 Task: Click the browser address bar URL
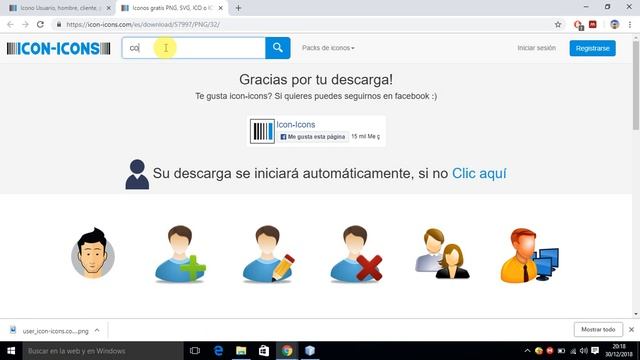[x=143, y=24]
